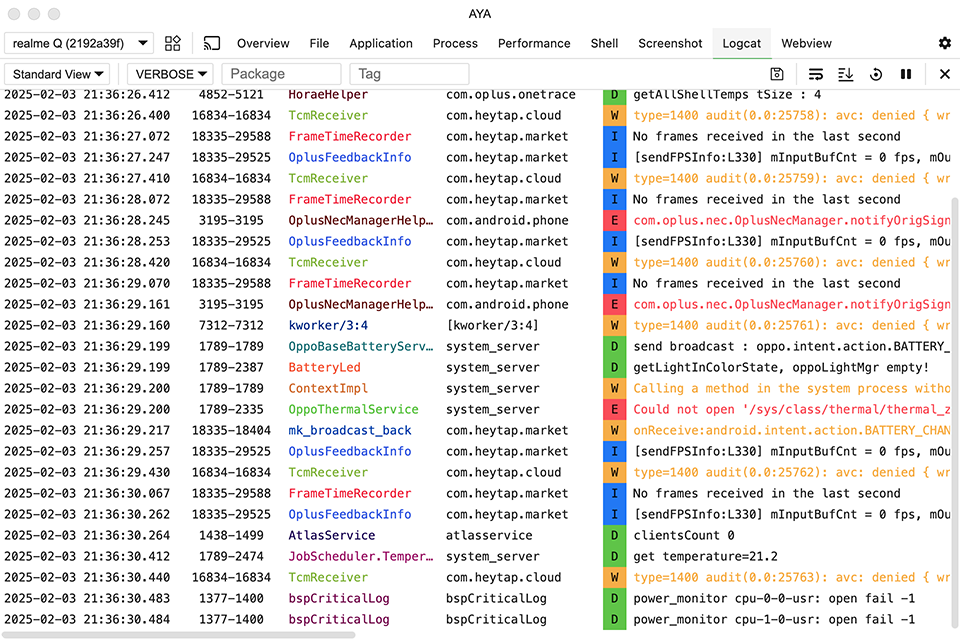Go to the Performance tab

tap(534, 43)
